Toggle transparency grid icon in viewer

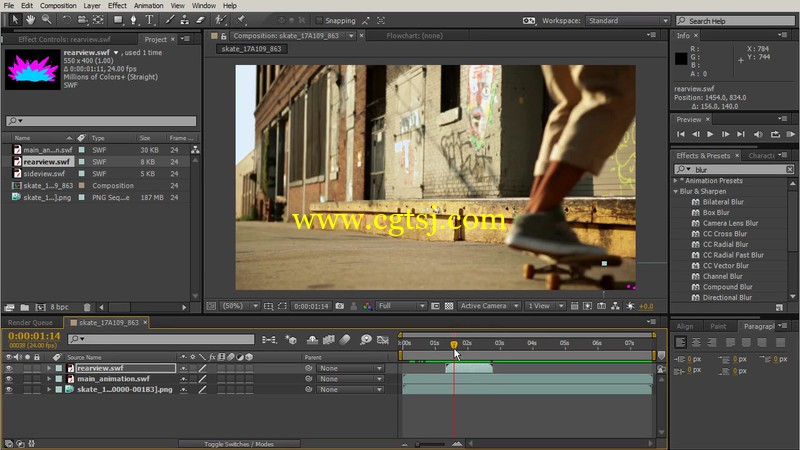[x=449, y=306]
